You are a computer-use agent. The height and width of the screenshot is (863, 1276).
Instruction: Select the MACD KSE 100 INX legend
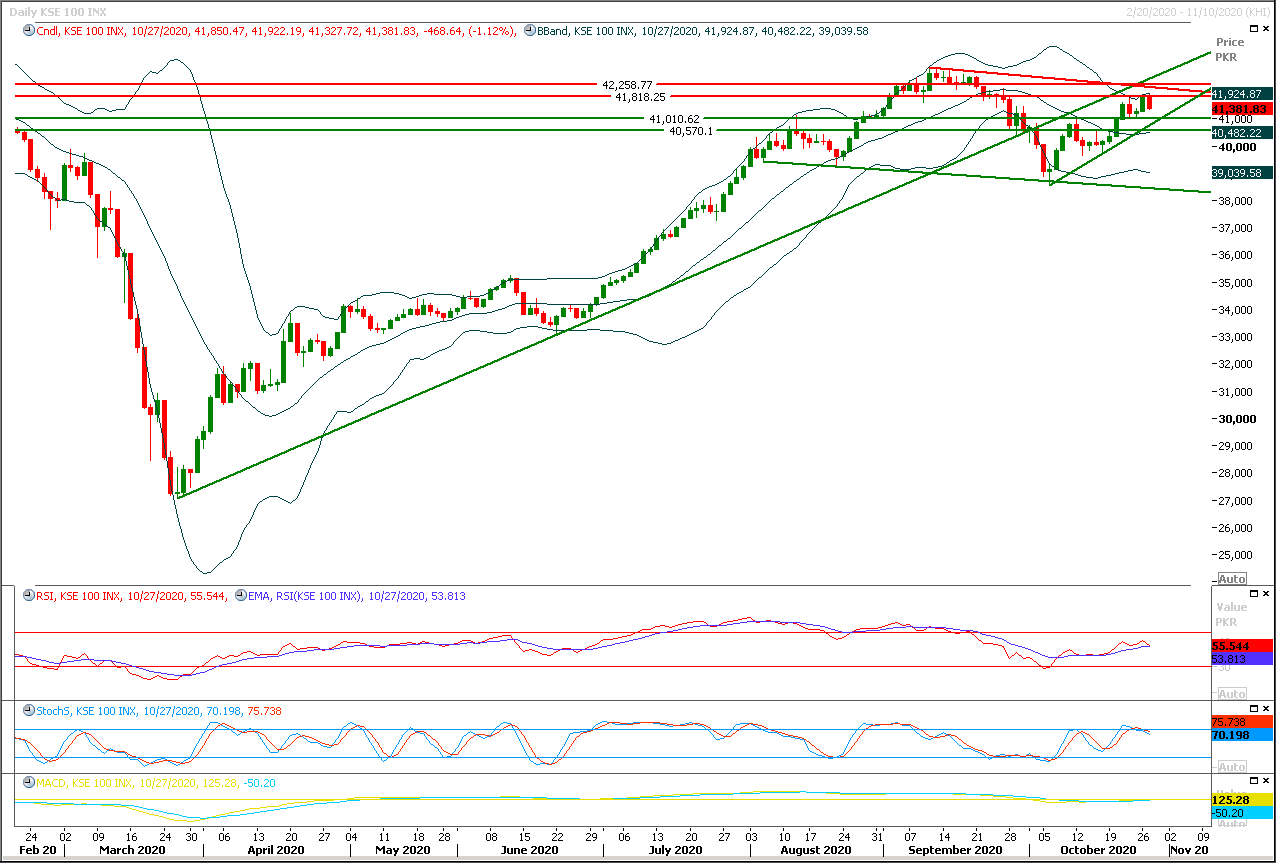click(154, 782)
